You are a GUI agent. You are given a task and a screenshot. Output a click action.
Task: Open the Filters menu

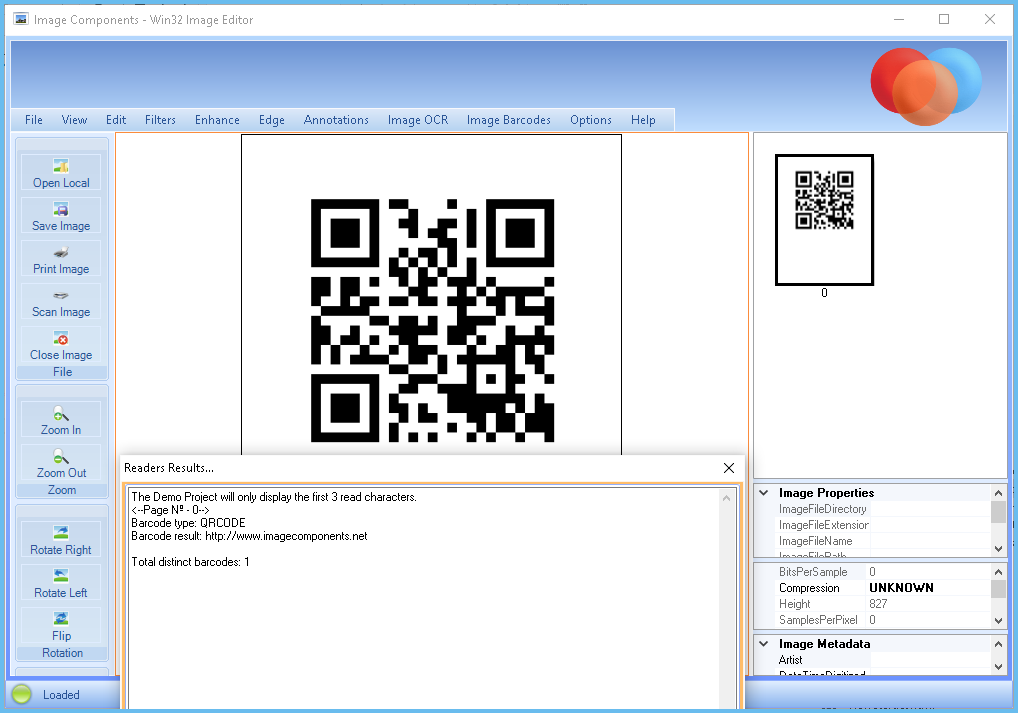click(x=160, y=120)
